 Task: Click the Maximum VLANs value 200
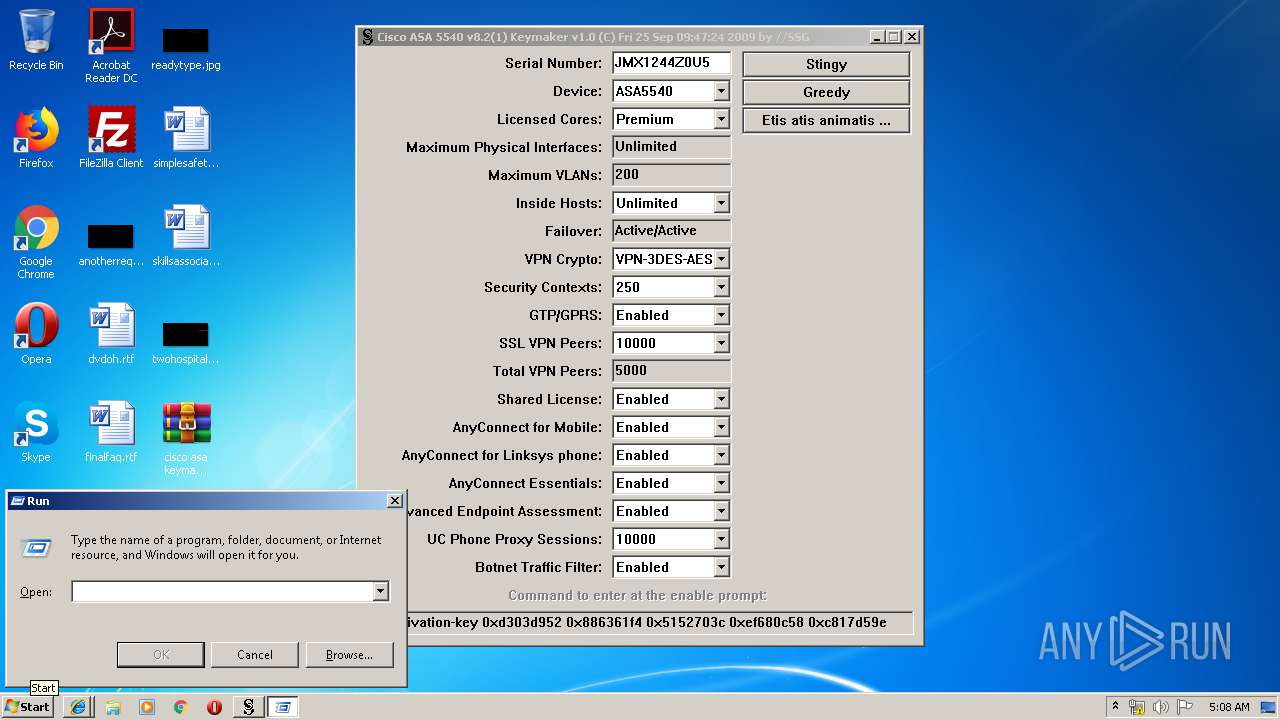point(671,175)
